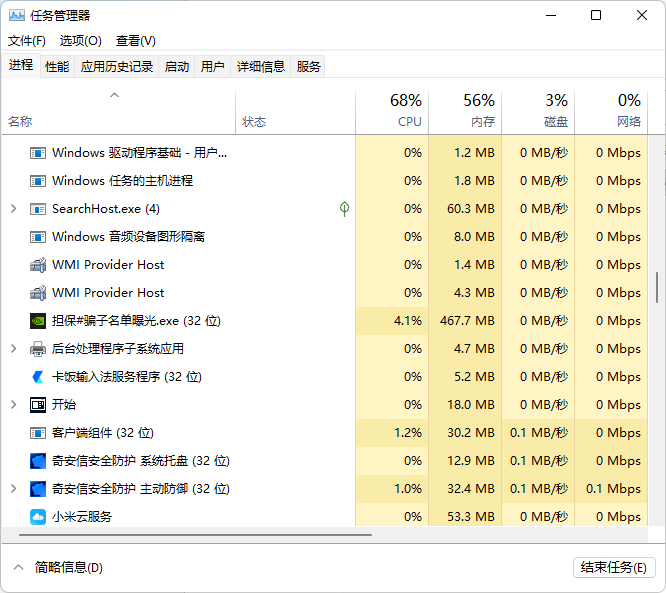Expand 奇安信安全防护 主动防御 process group
Image resolution: width=666 pixels, height=593 pixels.
(x=14, y=489)
